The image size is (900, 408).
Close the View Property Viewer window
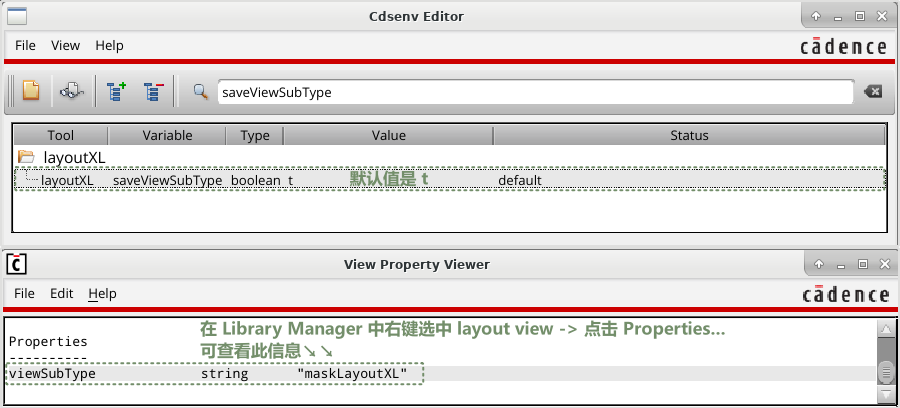885,264
